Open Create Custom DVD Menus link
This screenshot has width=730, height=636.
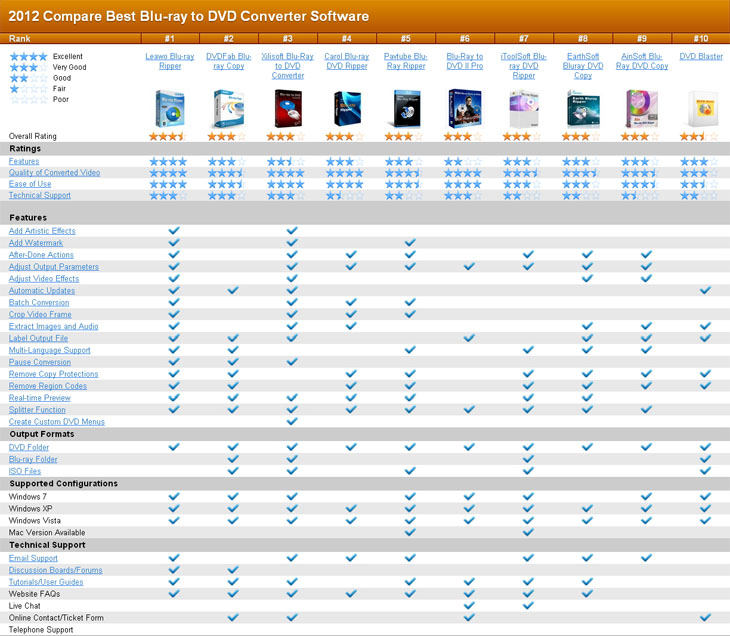pos(56,422)
